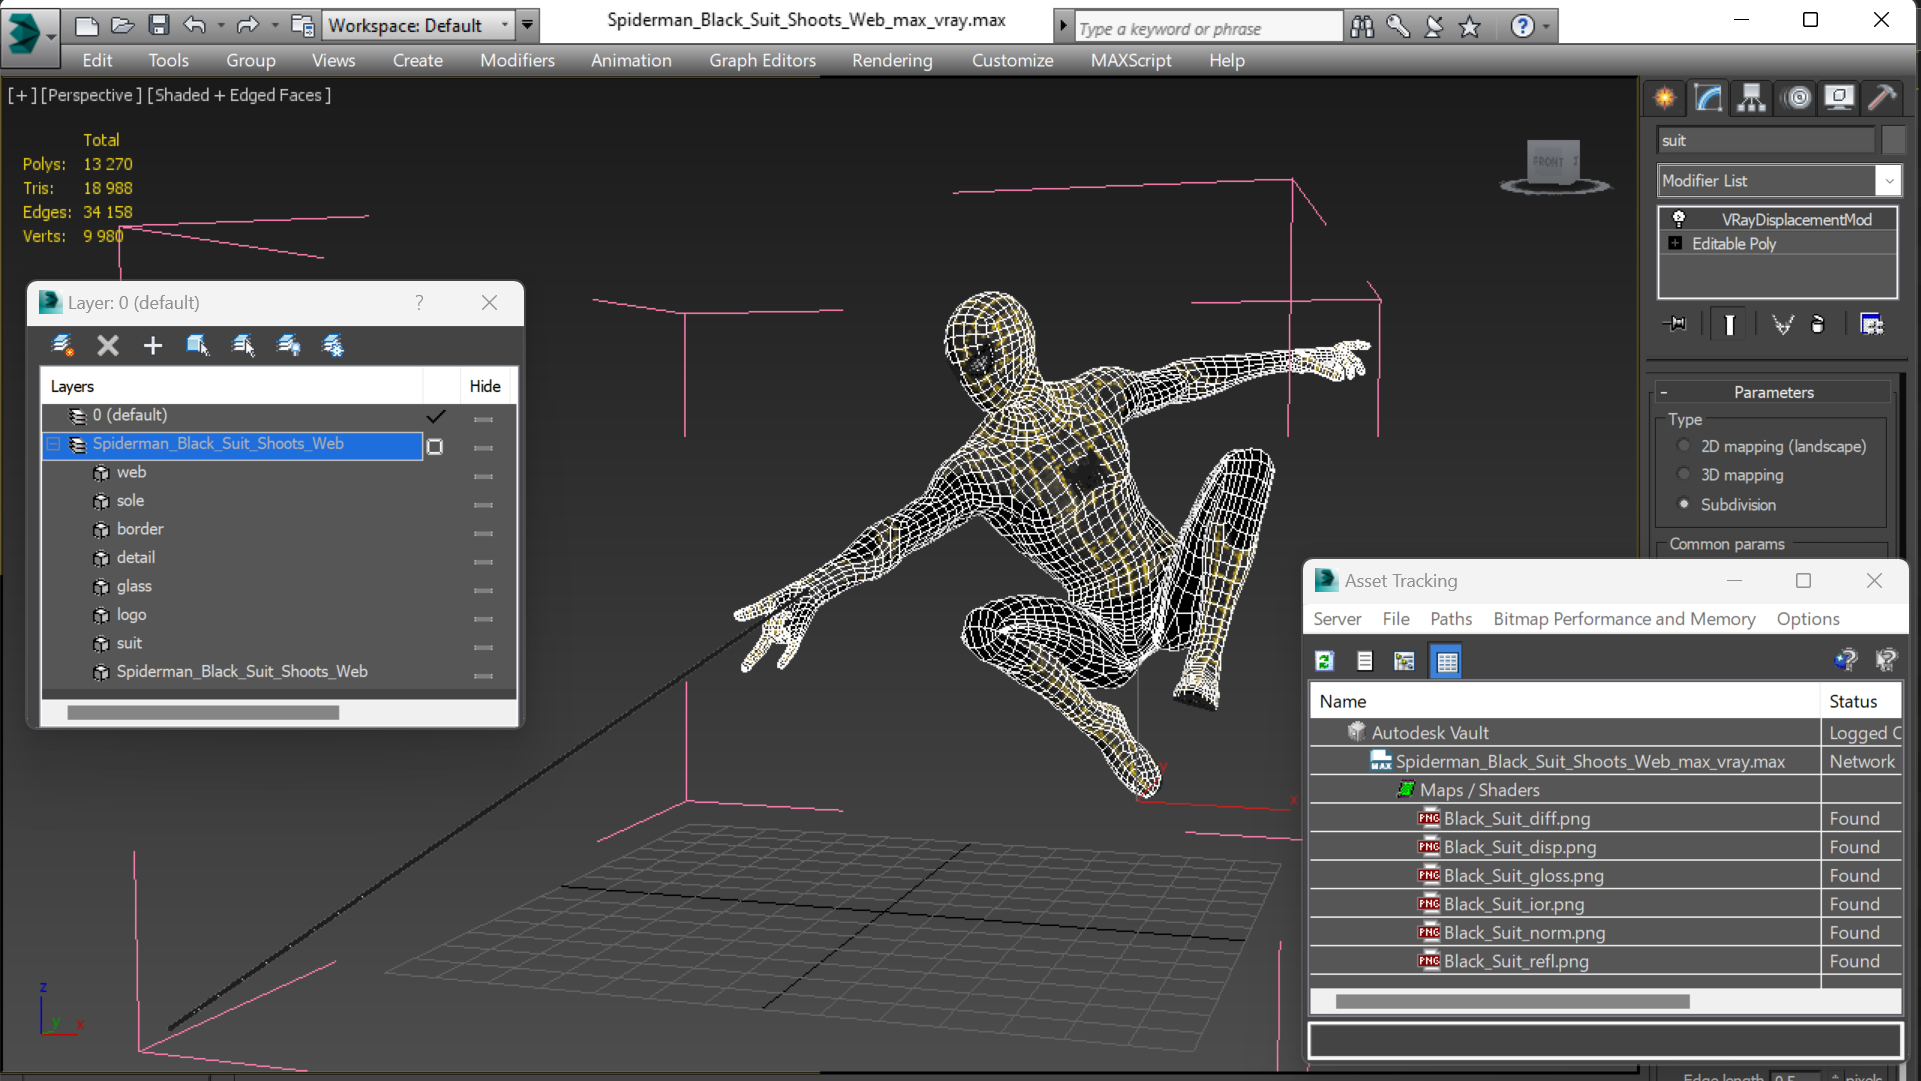Toggle hide for the sole object
The image size is (1921, 1081).
pyautogui.click(x=484, y=505)
